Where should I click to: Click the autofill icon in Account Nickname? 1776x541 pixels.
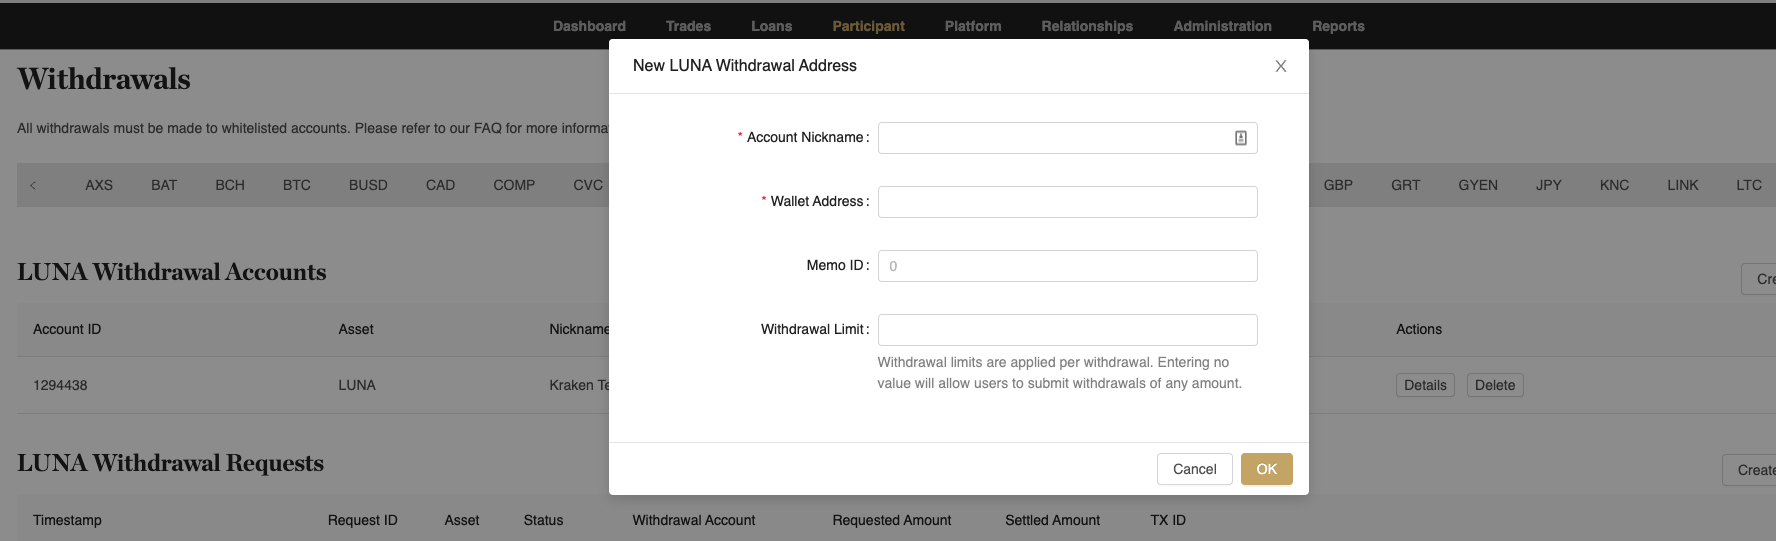coord(1240,138)
